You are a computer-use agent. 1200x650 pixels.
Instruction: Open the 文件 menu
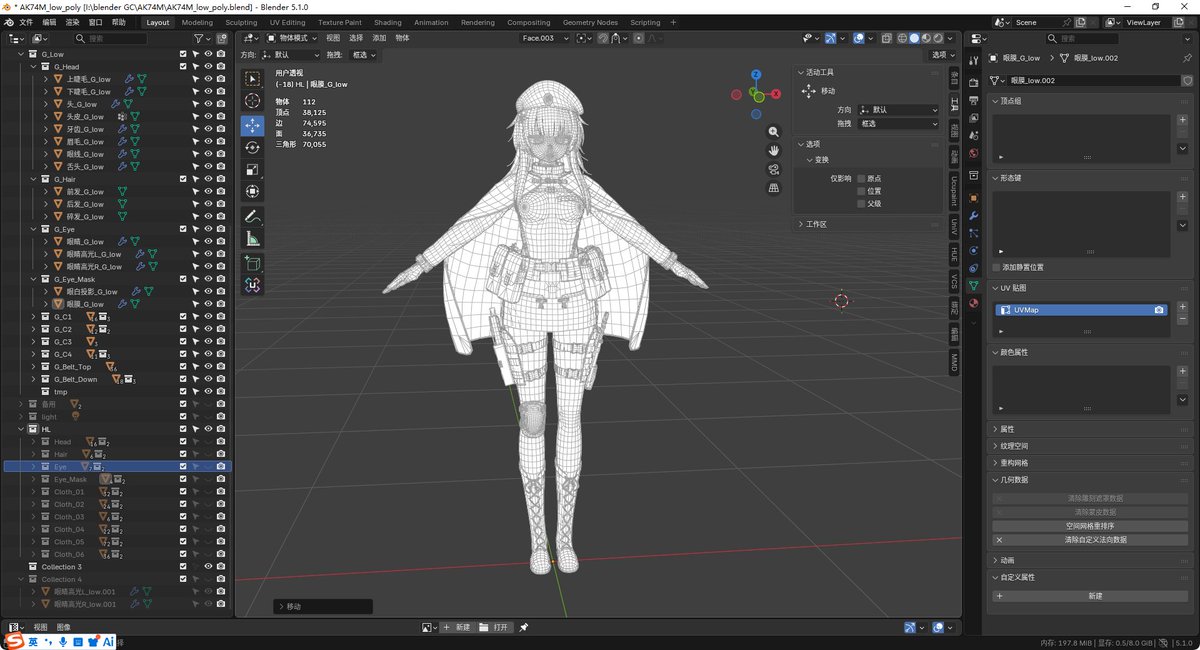(x=26, y=22)
